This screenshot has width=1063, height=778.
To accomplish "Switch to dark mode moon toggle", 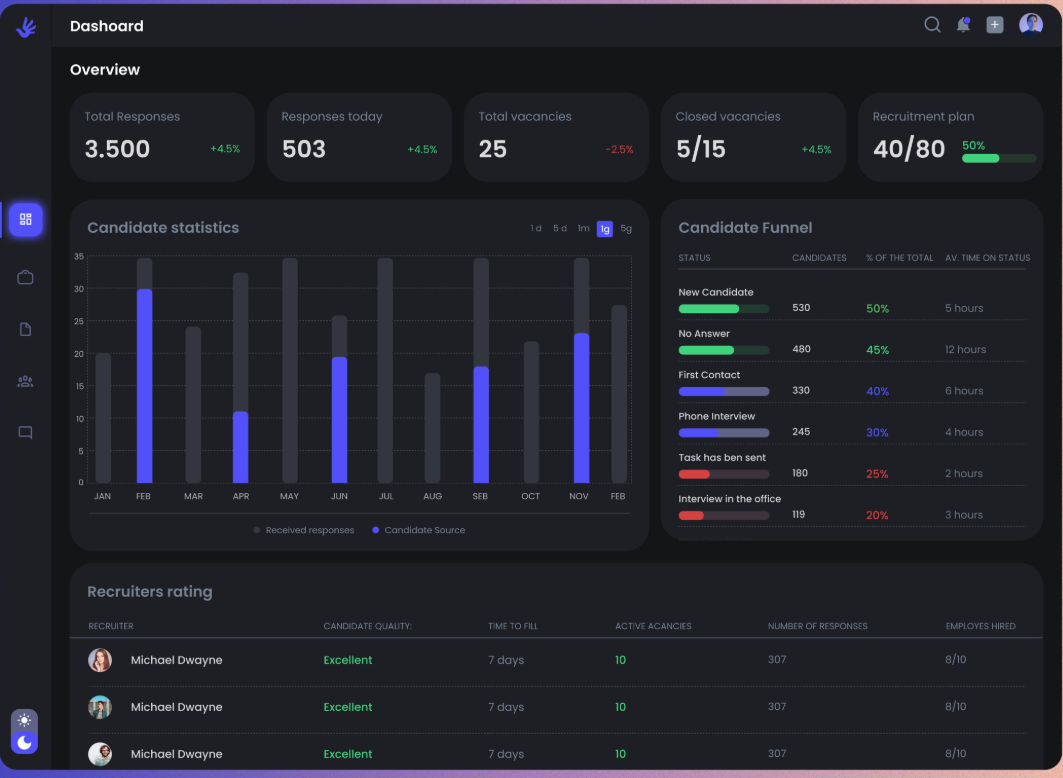I will point(24,742).
